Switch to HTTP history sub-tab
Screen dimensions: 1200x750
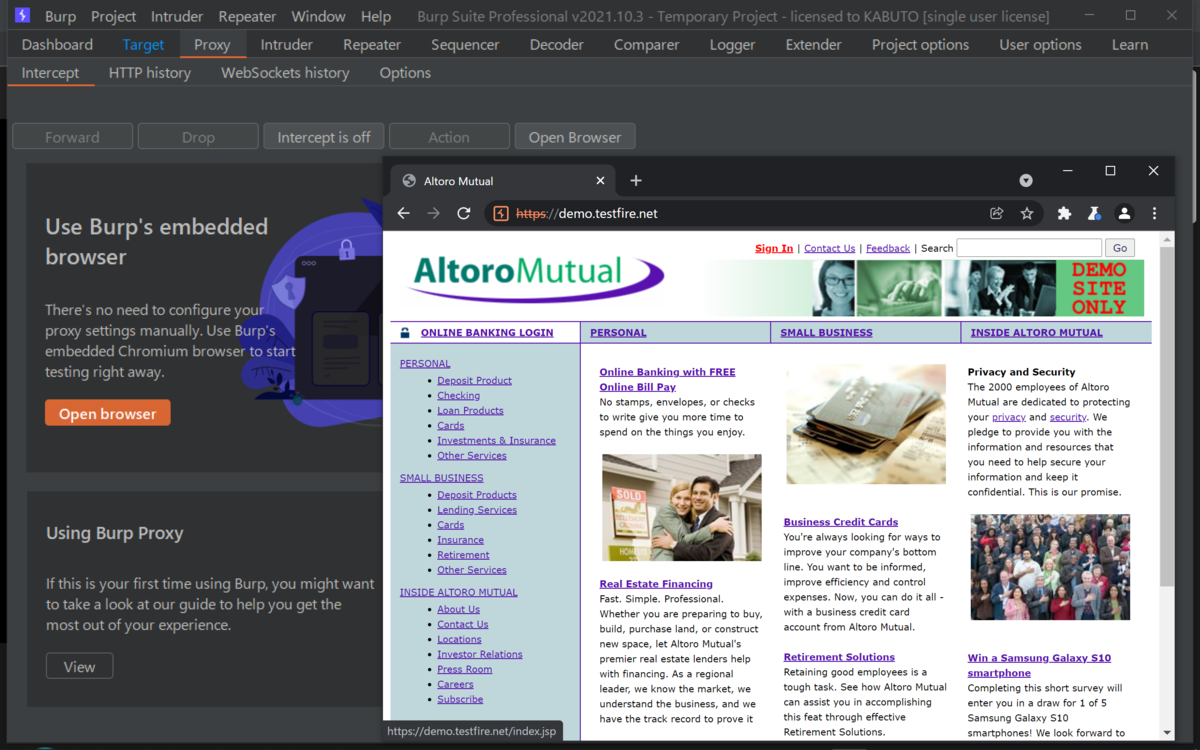coord(150,73)
